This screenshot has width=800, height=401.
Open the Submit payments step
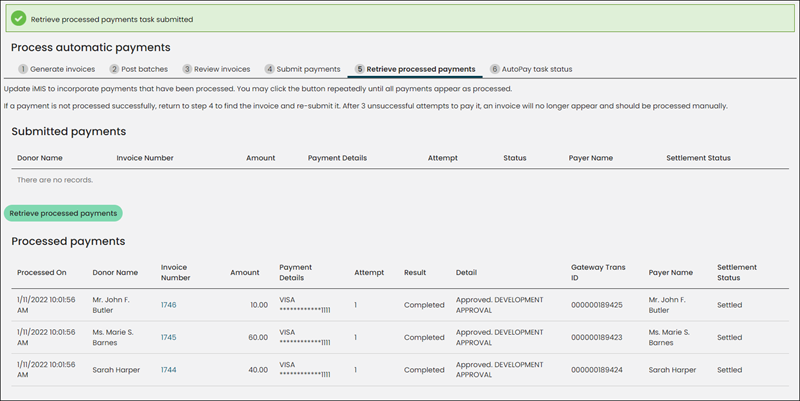pos(303,69)
